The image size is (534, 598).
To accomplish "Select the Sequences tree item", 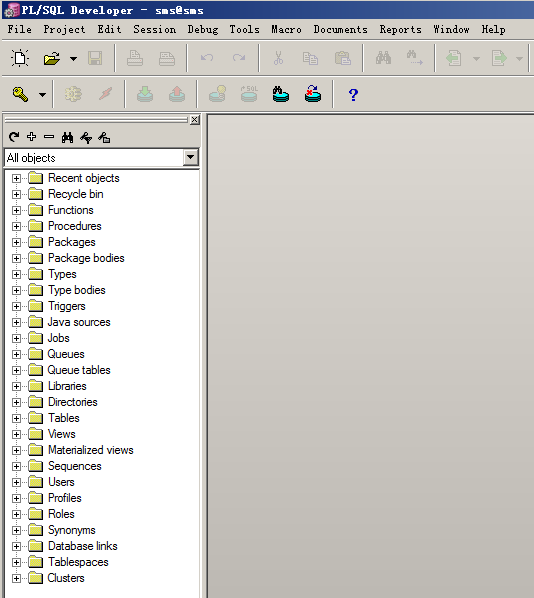I will coord(75,466).
